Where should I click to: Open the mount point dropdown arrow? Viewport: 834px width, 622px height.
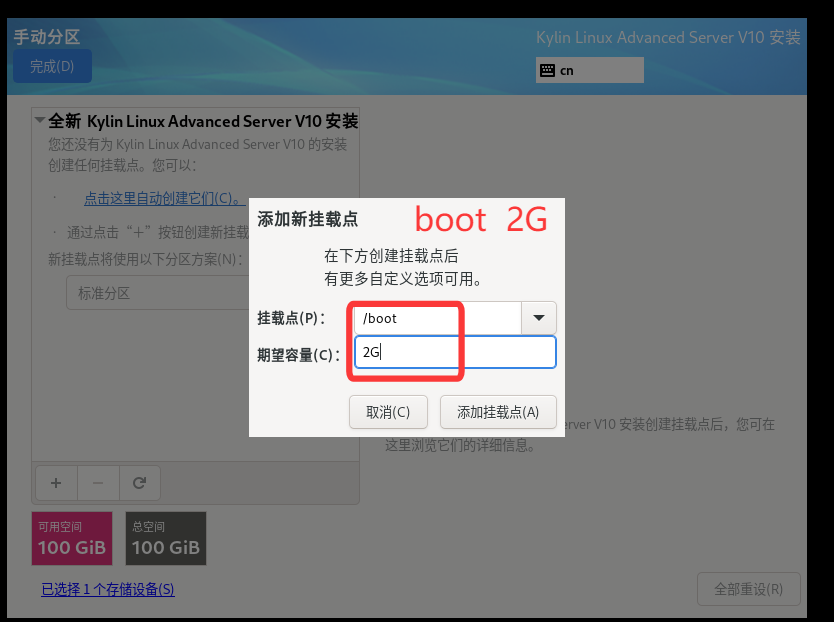[x=539, y=318]
